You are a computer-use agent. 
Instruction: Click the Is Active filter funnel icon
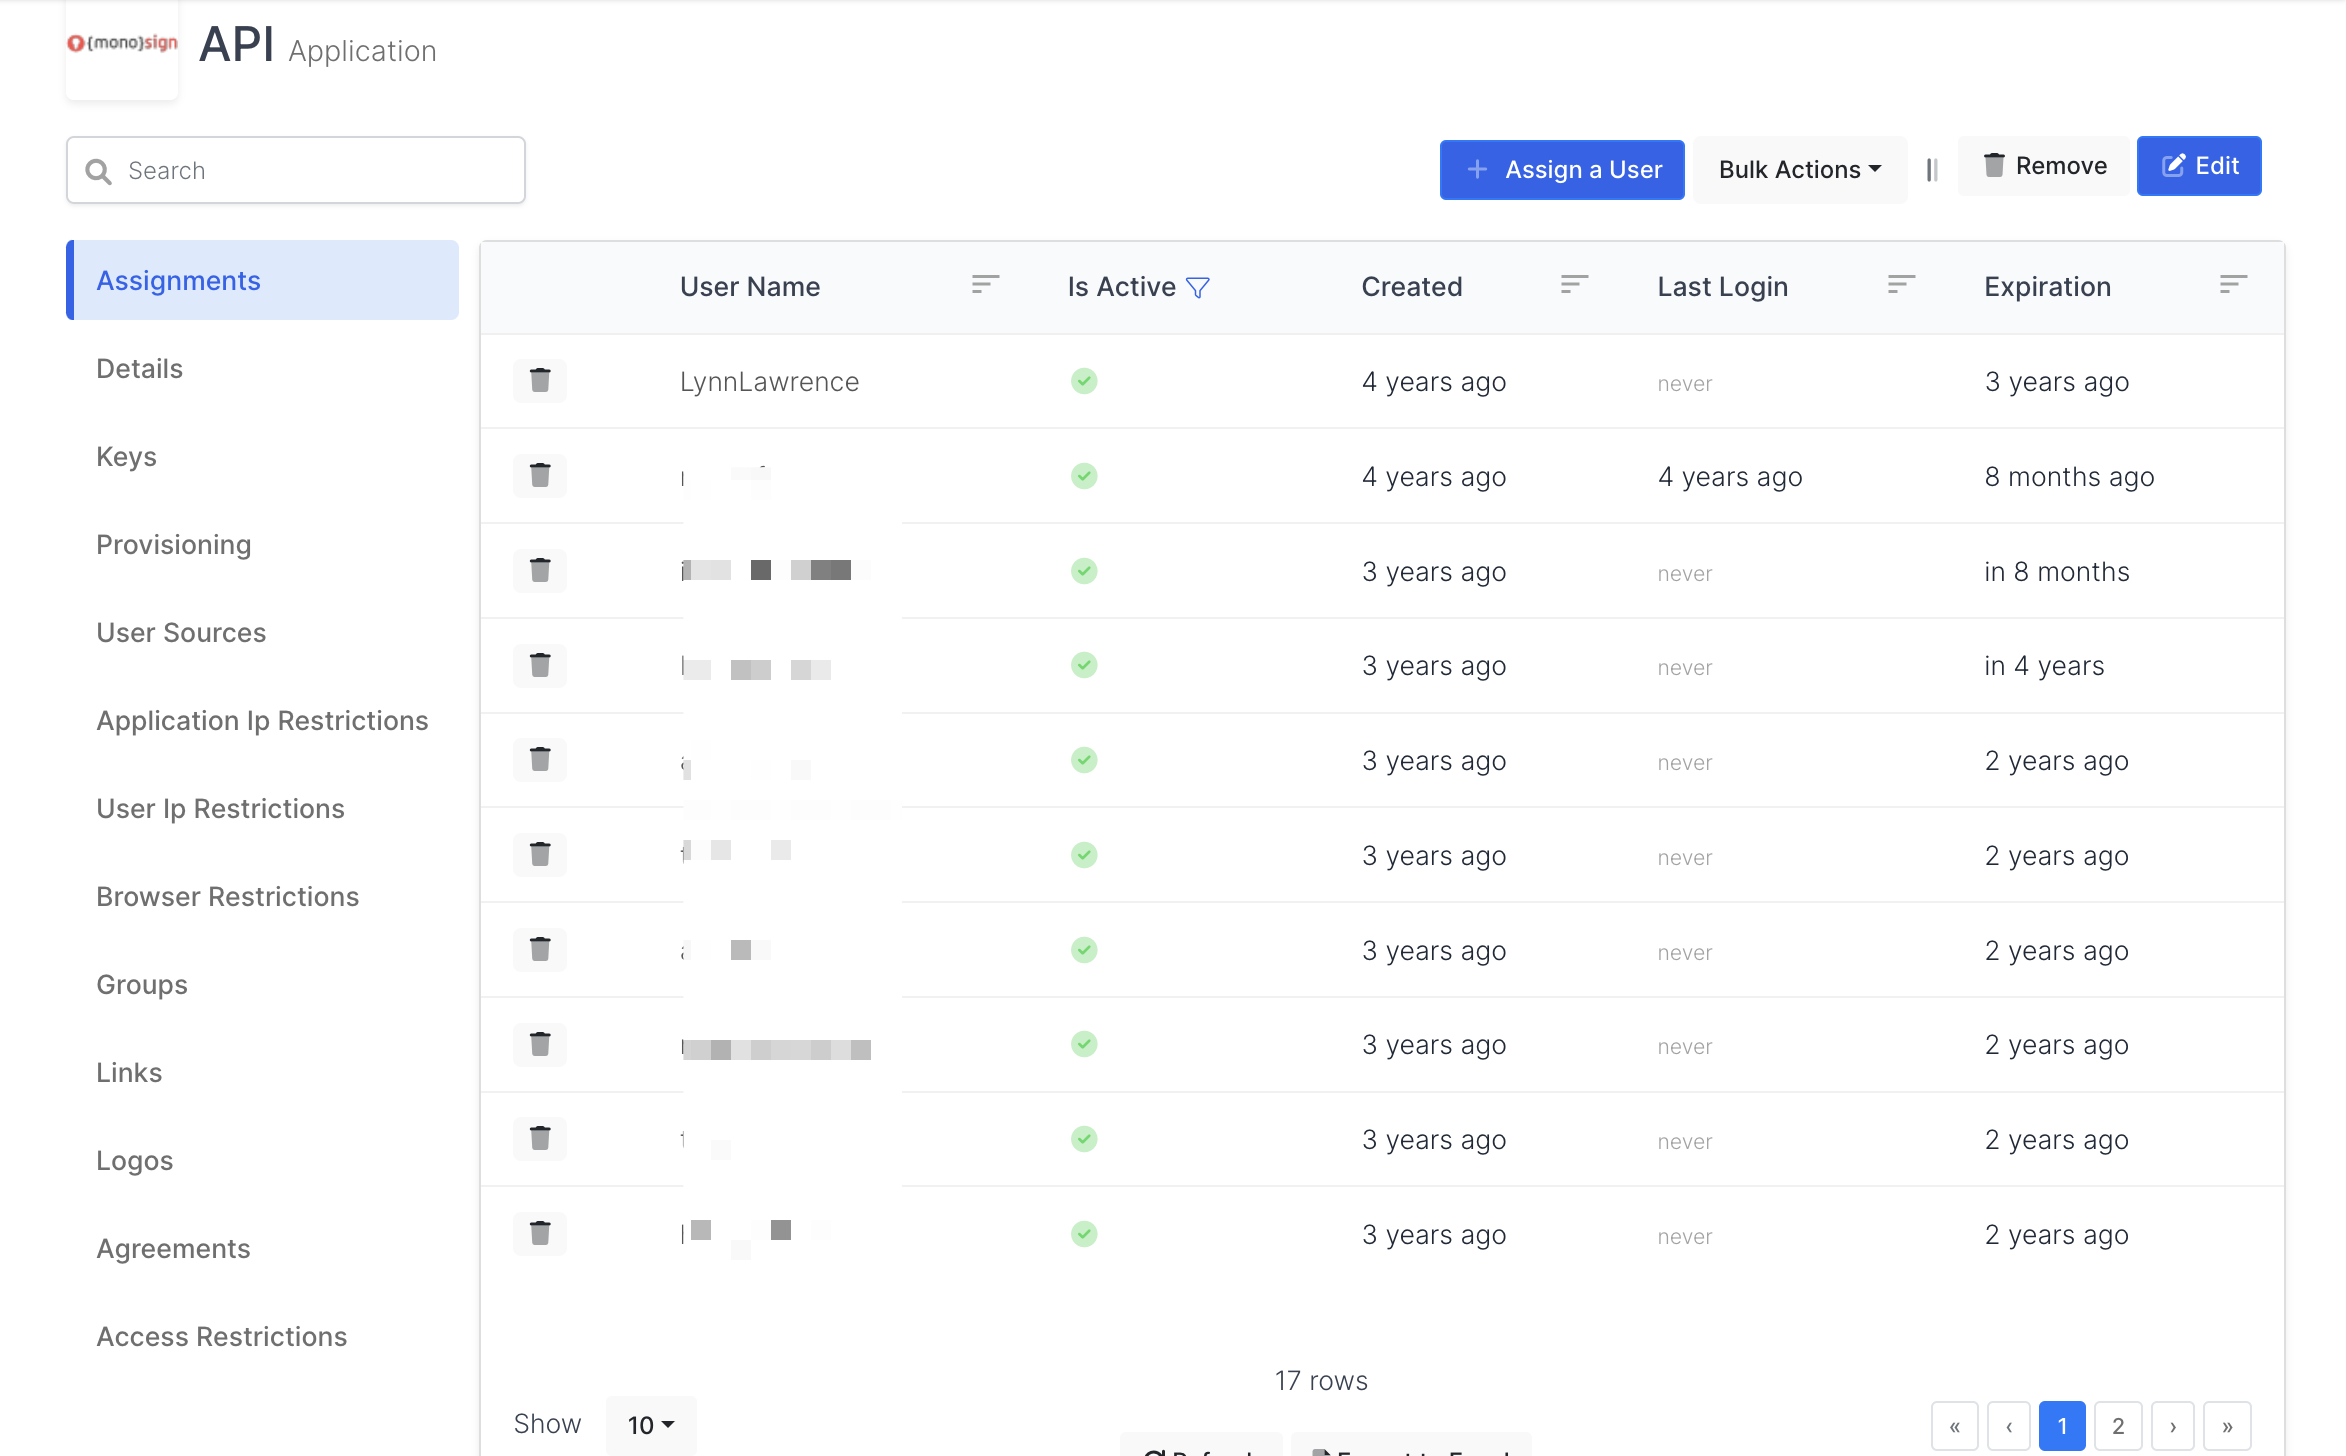pyautogui.click(x=1197, y=288)
